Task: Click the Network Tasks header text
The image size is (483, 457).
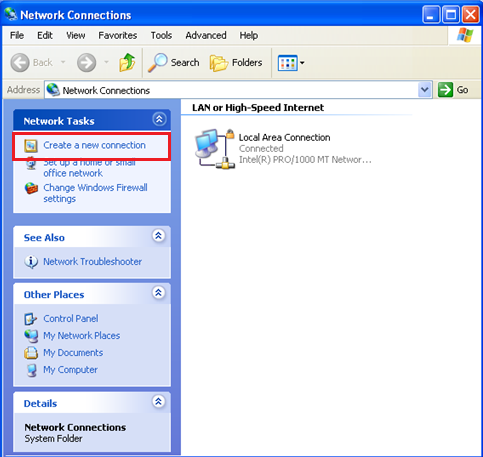Action: (x=59, y=121)
